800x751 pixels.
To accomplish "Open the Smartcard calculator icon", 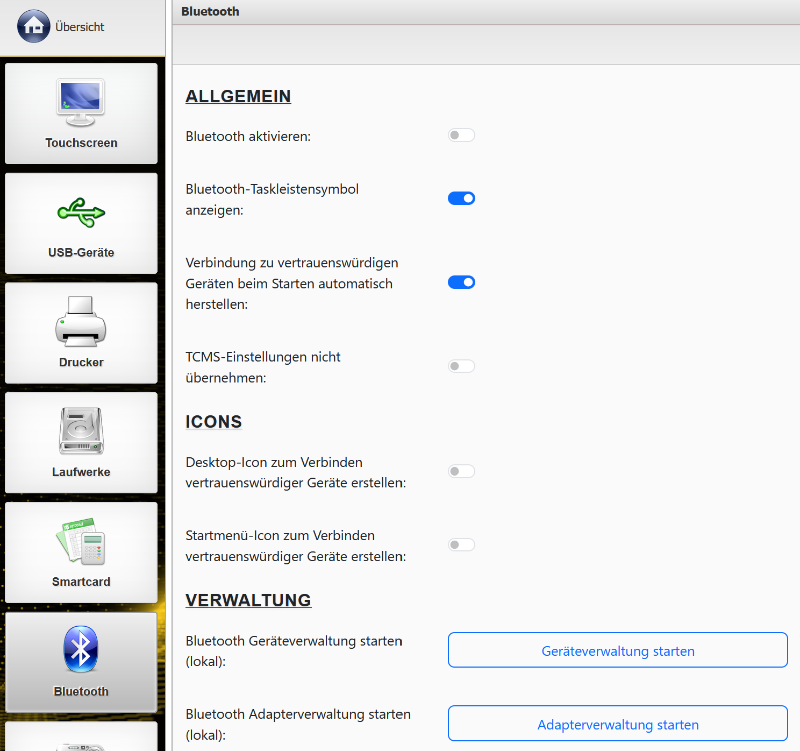I will point(81,541).
